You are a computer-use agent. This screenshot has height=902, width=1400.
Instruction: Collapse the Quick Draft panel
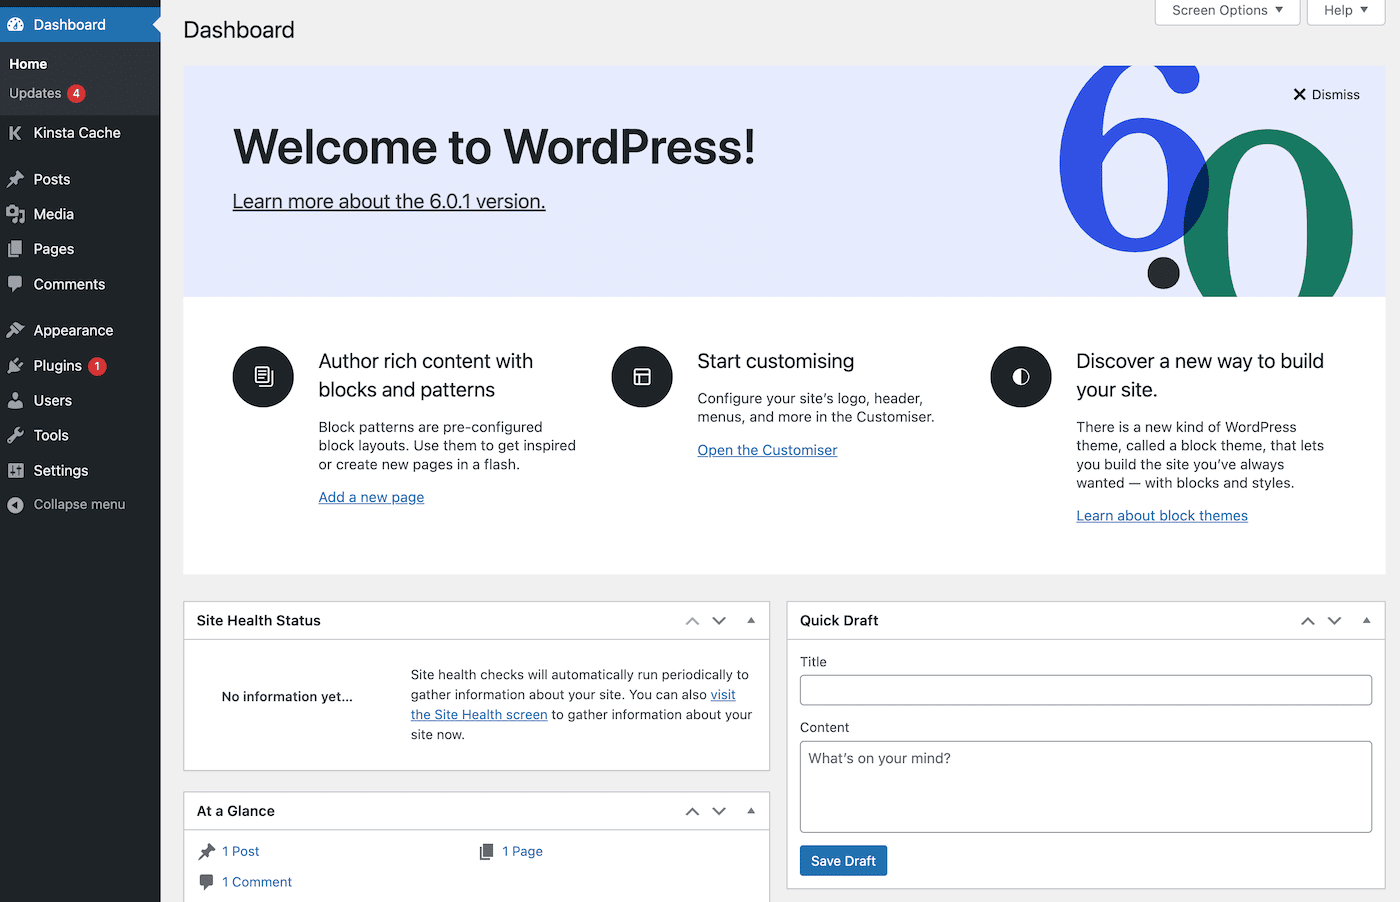(x=1366, y=620)
